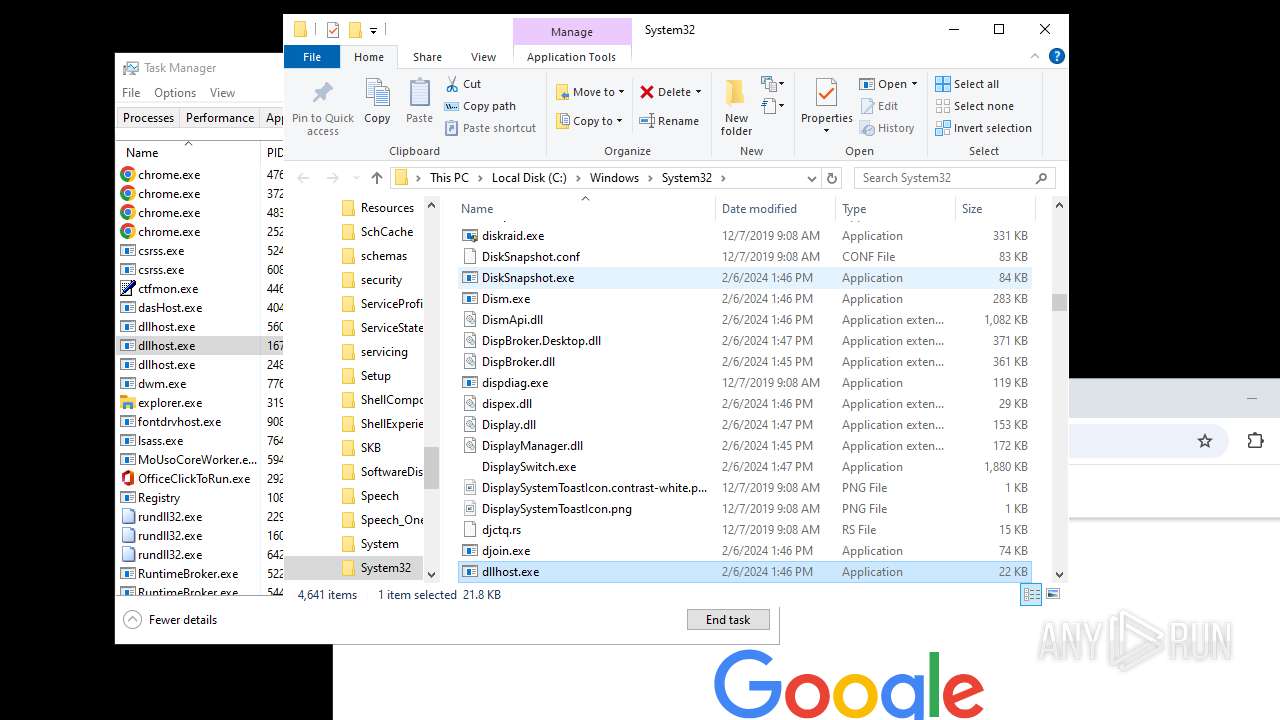Switch to Task Manager Performance tab
The width and height of the screenshot is (1280, 720).
click(220, 118)
